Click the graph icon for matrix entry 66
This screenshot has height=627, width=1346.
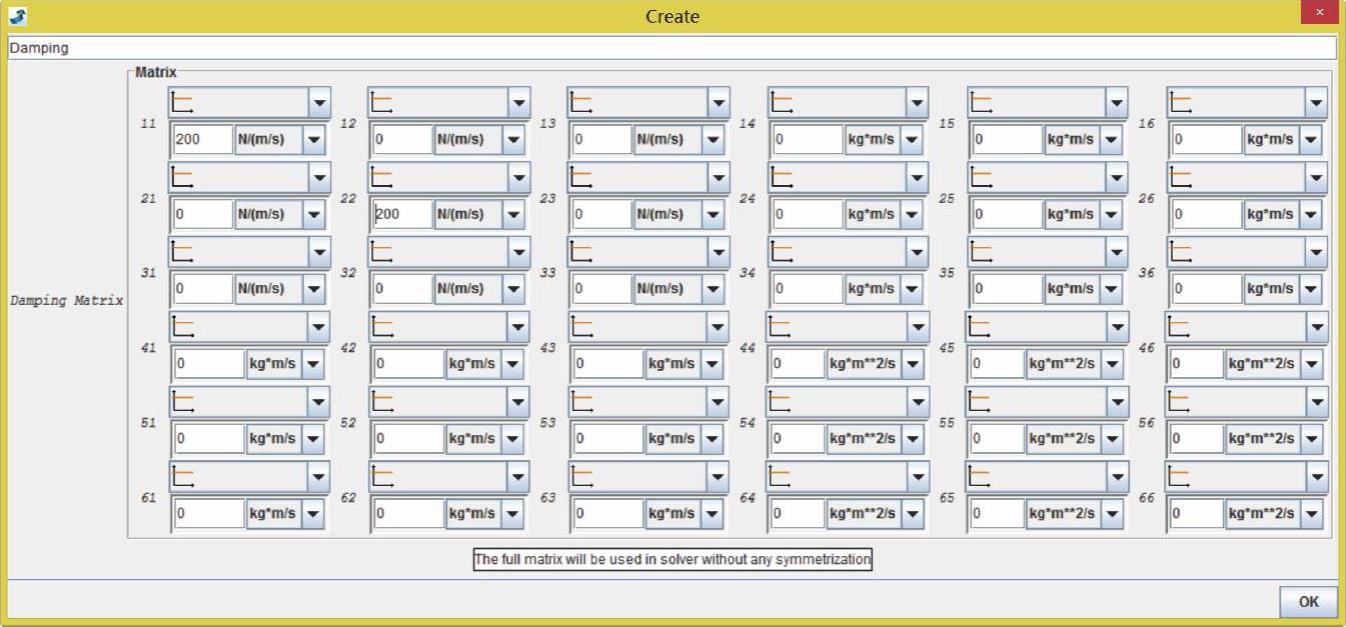(1179, 476)
